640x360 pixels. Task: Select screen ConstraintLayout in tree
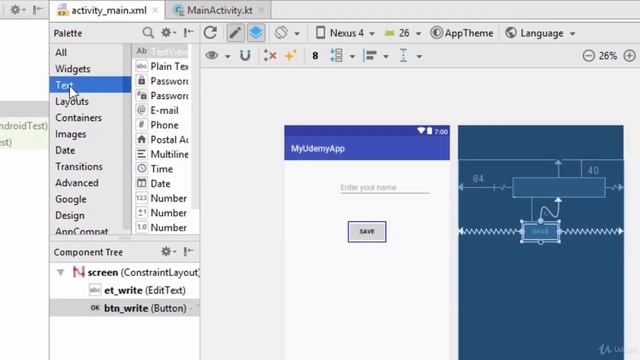[136, 272]
